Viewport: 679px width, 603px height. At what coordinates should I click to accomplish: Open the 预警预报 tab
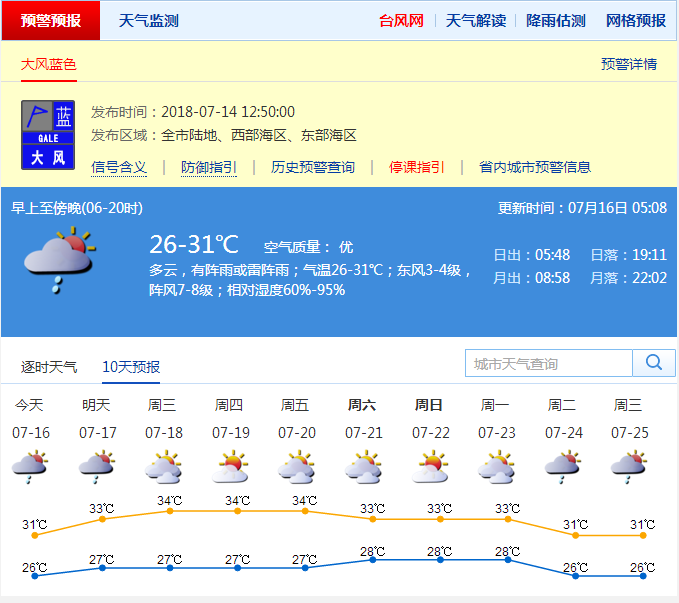click(x=51, y=21)
